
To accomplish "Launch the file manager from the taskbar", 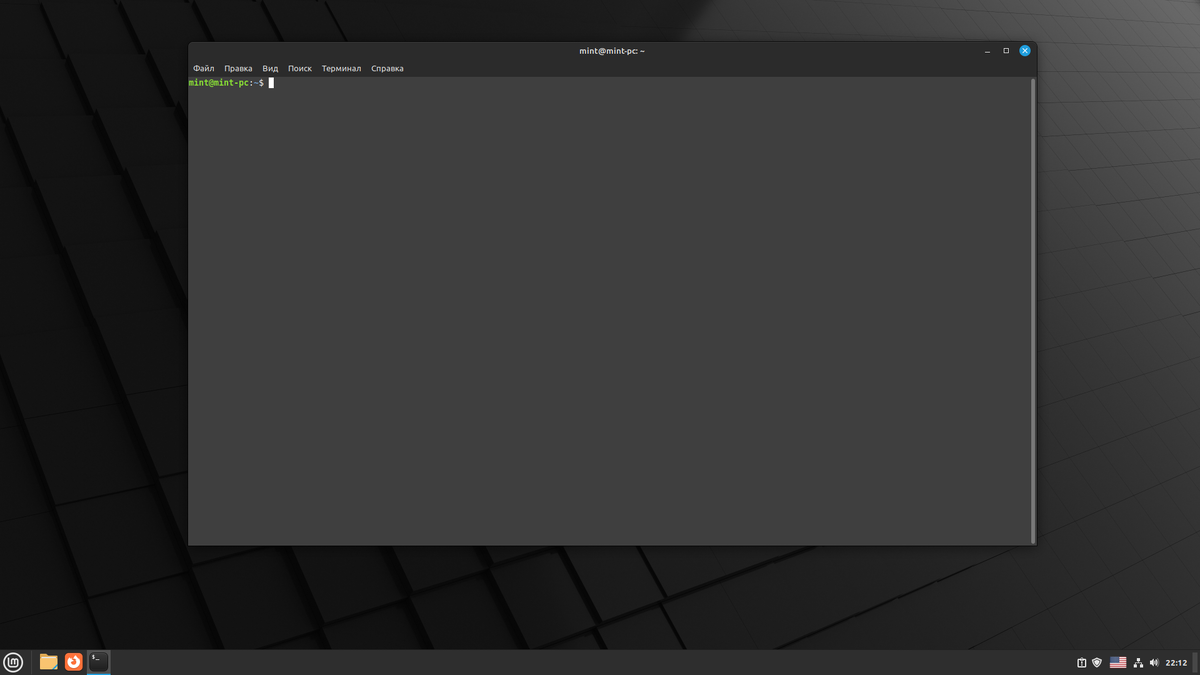I will pyautogui.click(x=47, y=661).
